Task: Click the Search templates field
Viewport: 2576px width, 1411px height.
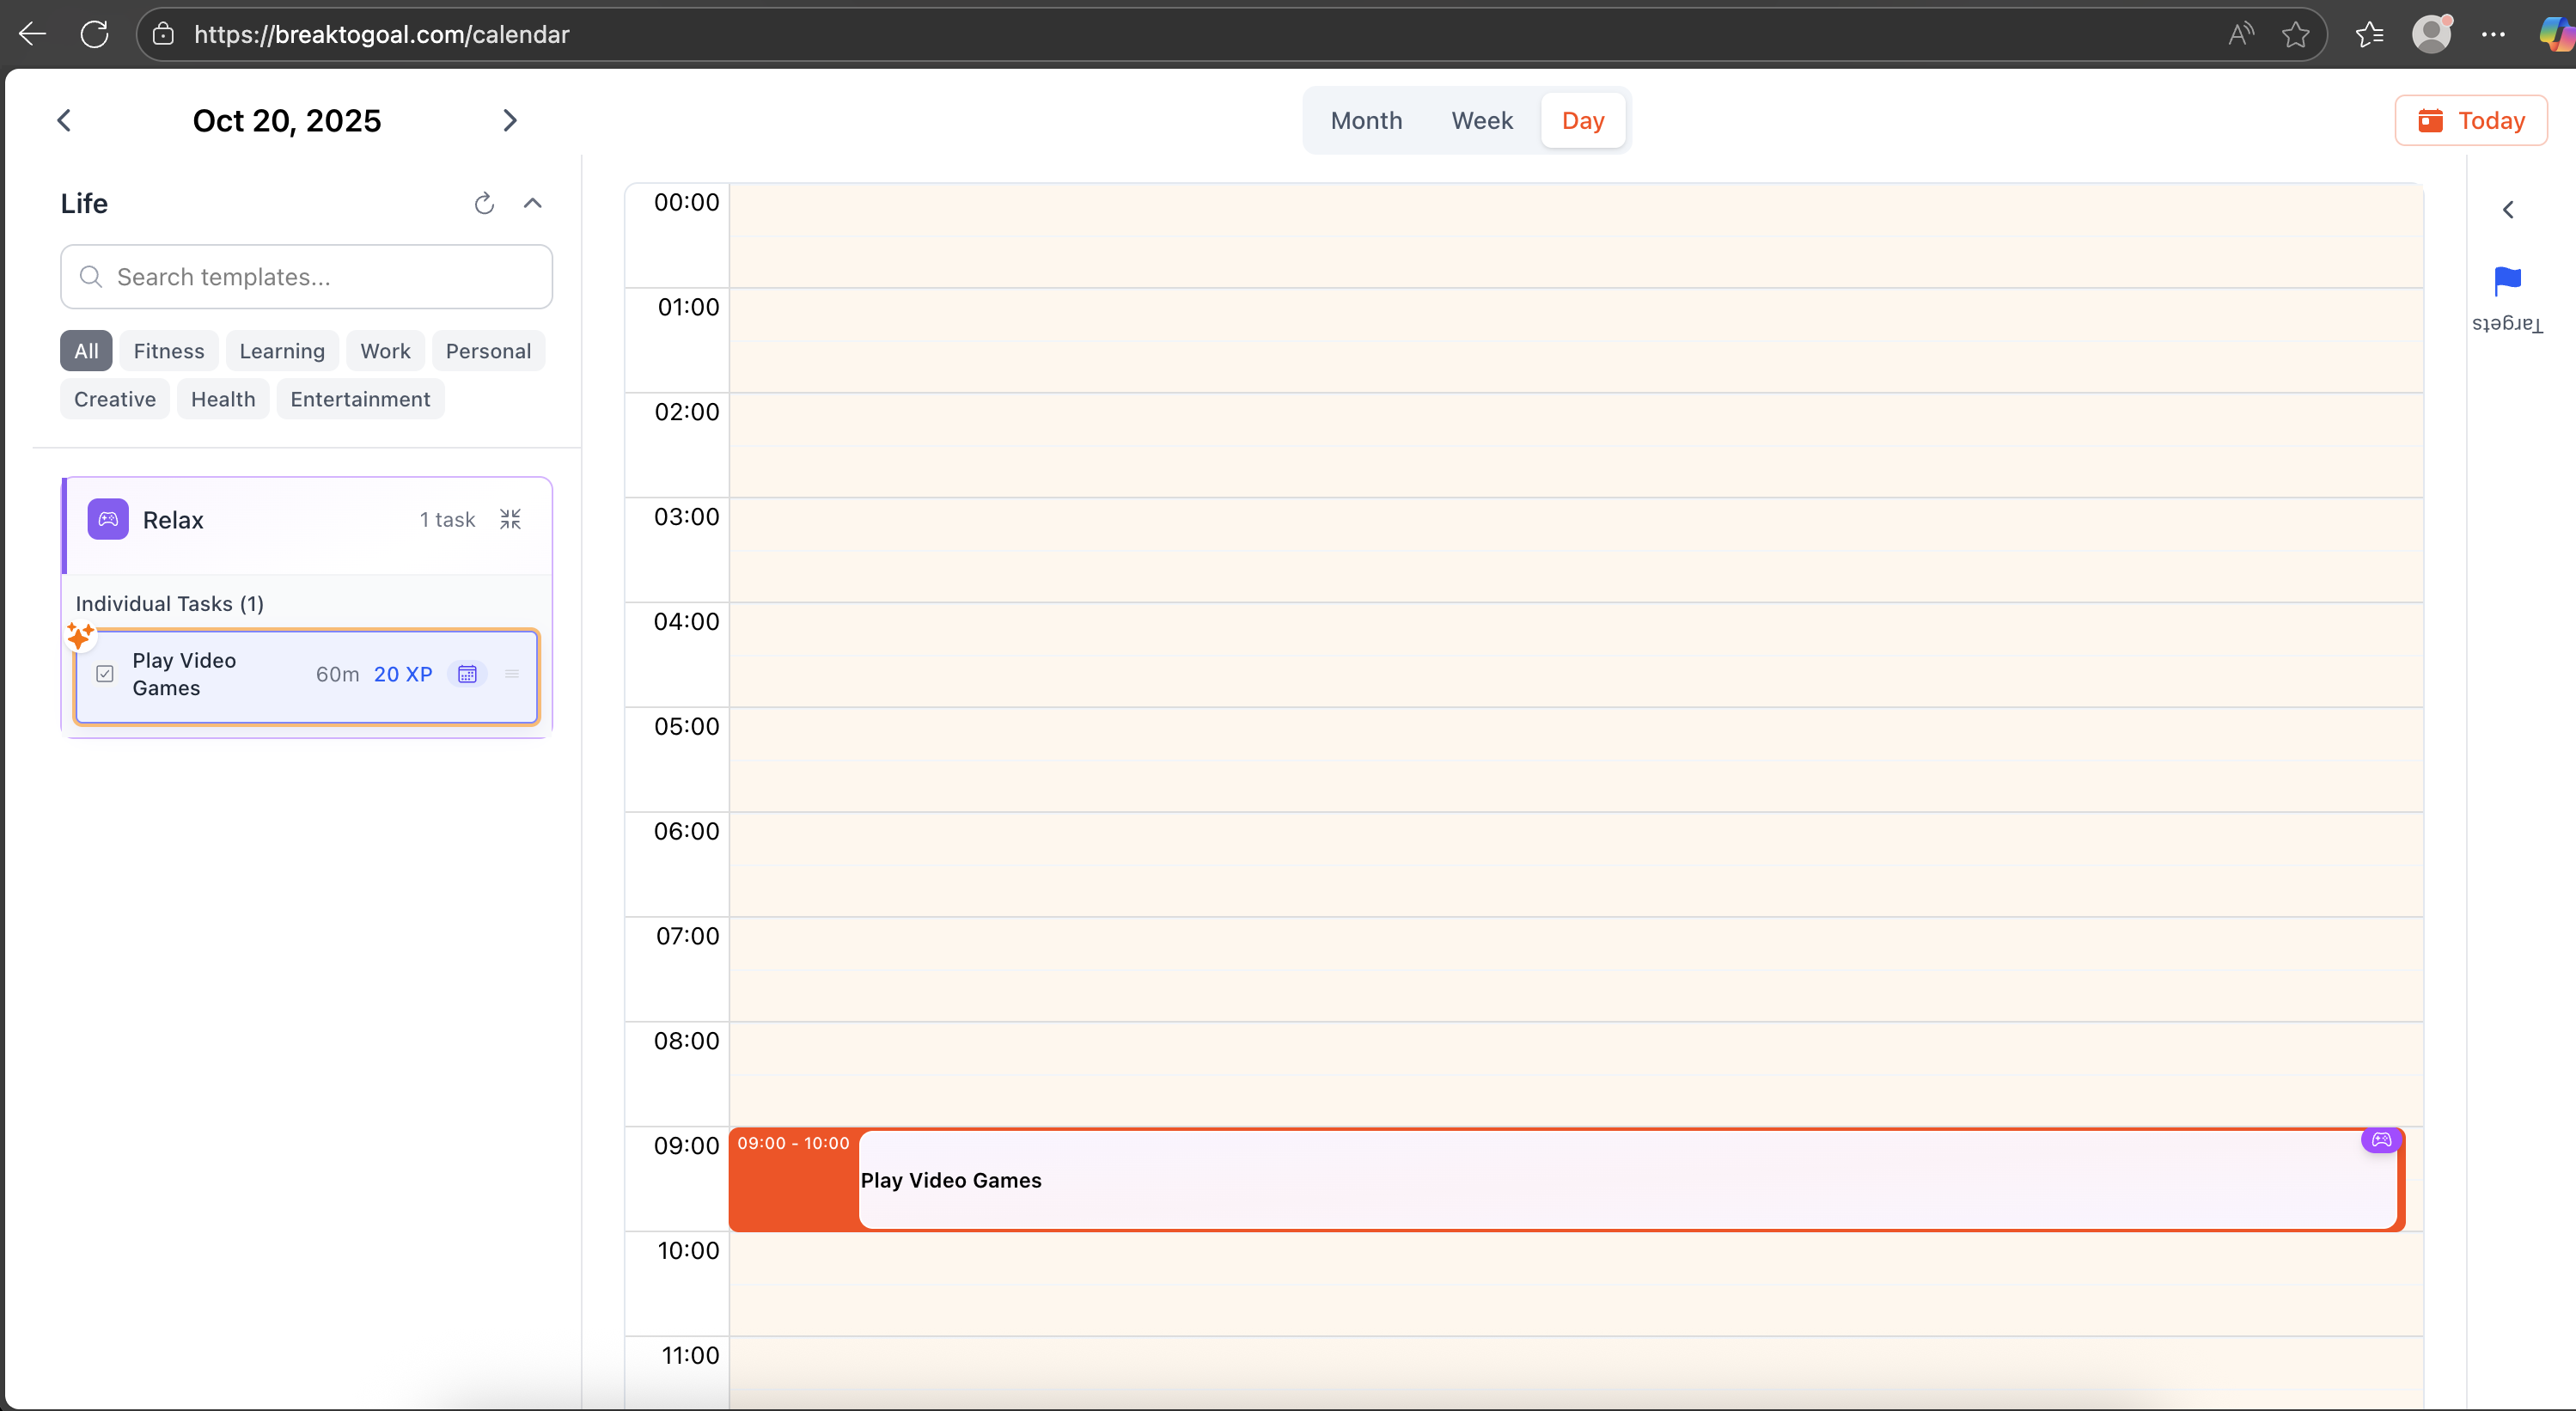Action: tap(306, 277)
